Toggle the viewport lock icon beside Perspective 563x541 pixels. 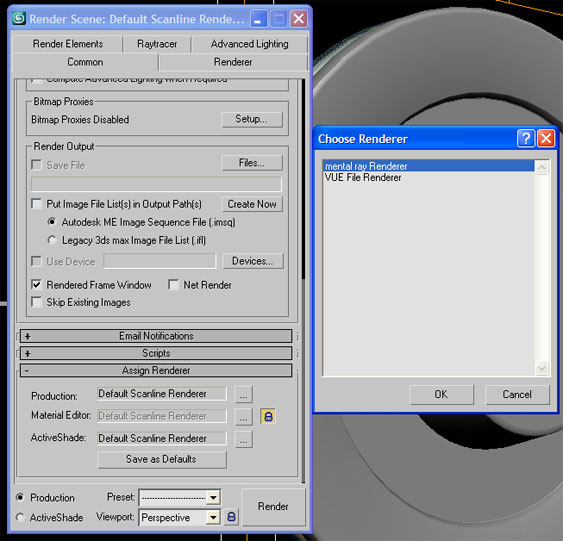click(x=232, y=517)
